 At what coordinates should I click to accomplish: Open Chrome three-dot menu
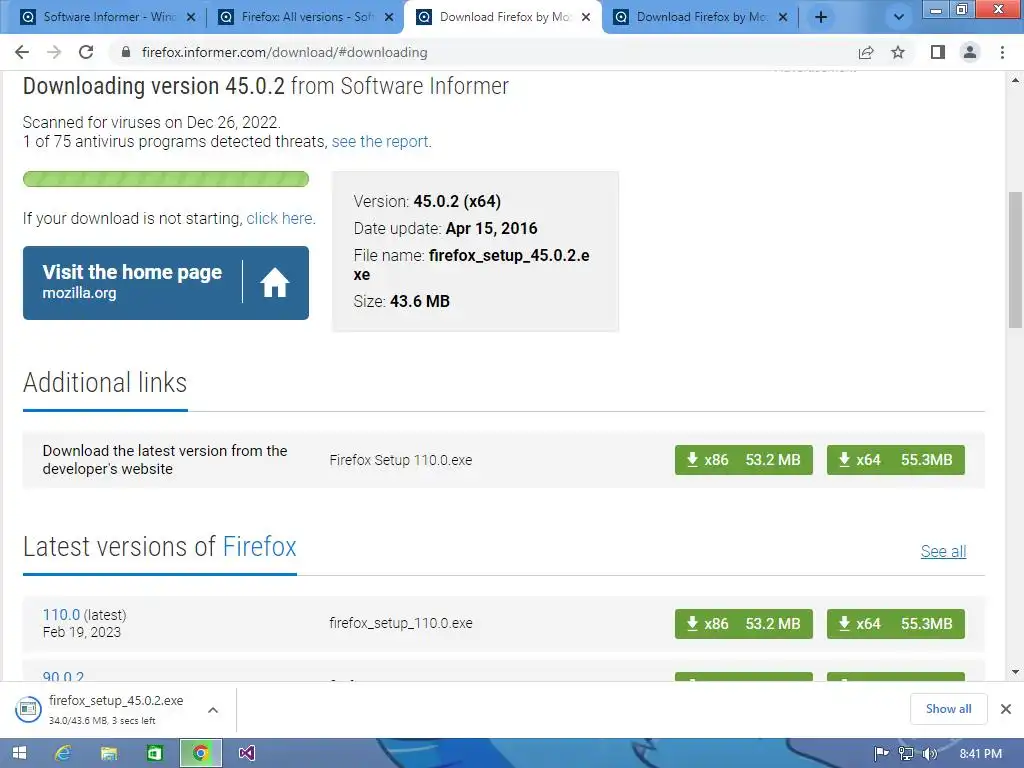coord(1002,52)
